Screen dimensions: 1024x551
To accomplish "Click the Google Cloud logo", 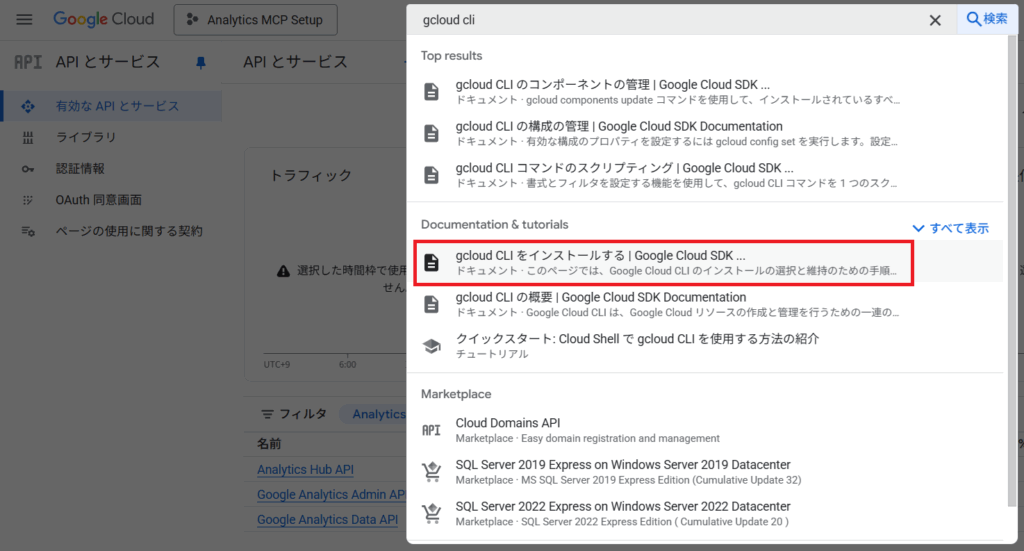I will [104, 20].
